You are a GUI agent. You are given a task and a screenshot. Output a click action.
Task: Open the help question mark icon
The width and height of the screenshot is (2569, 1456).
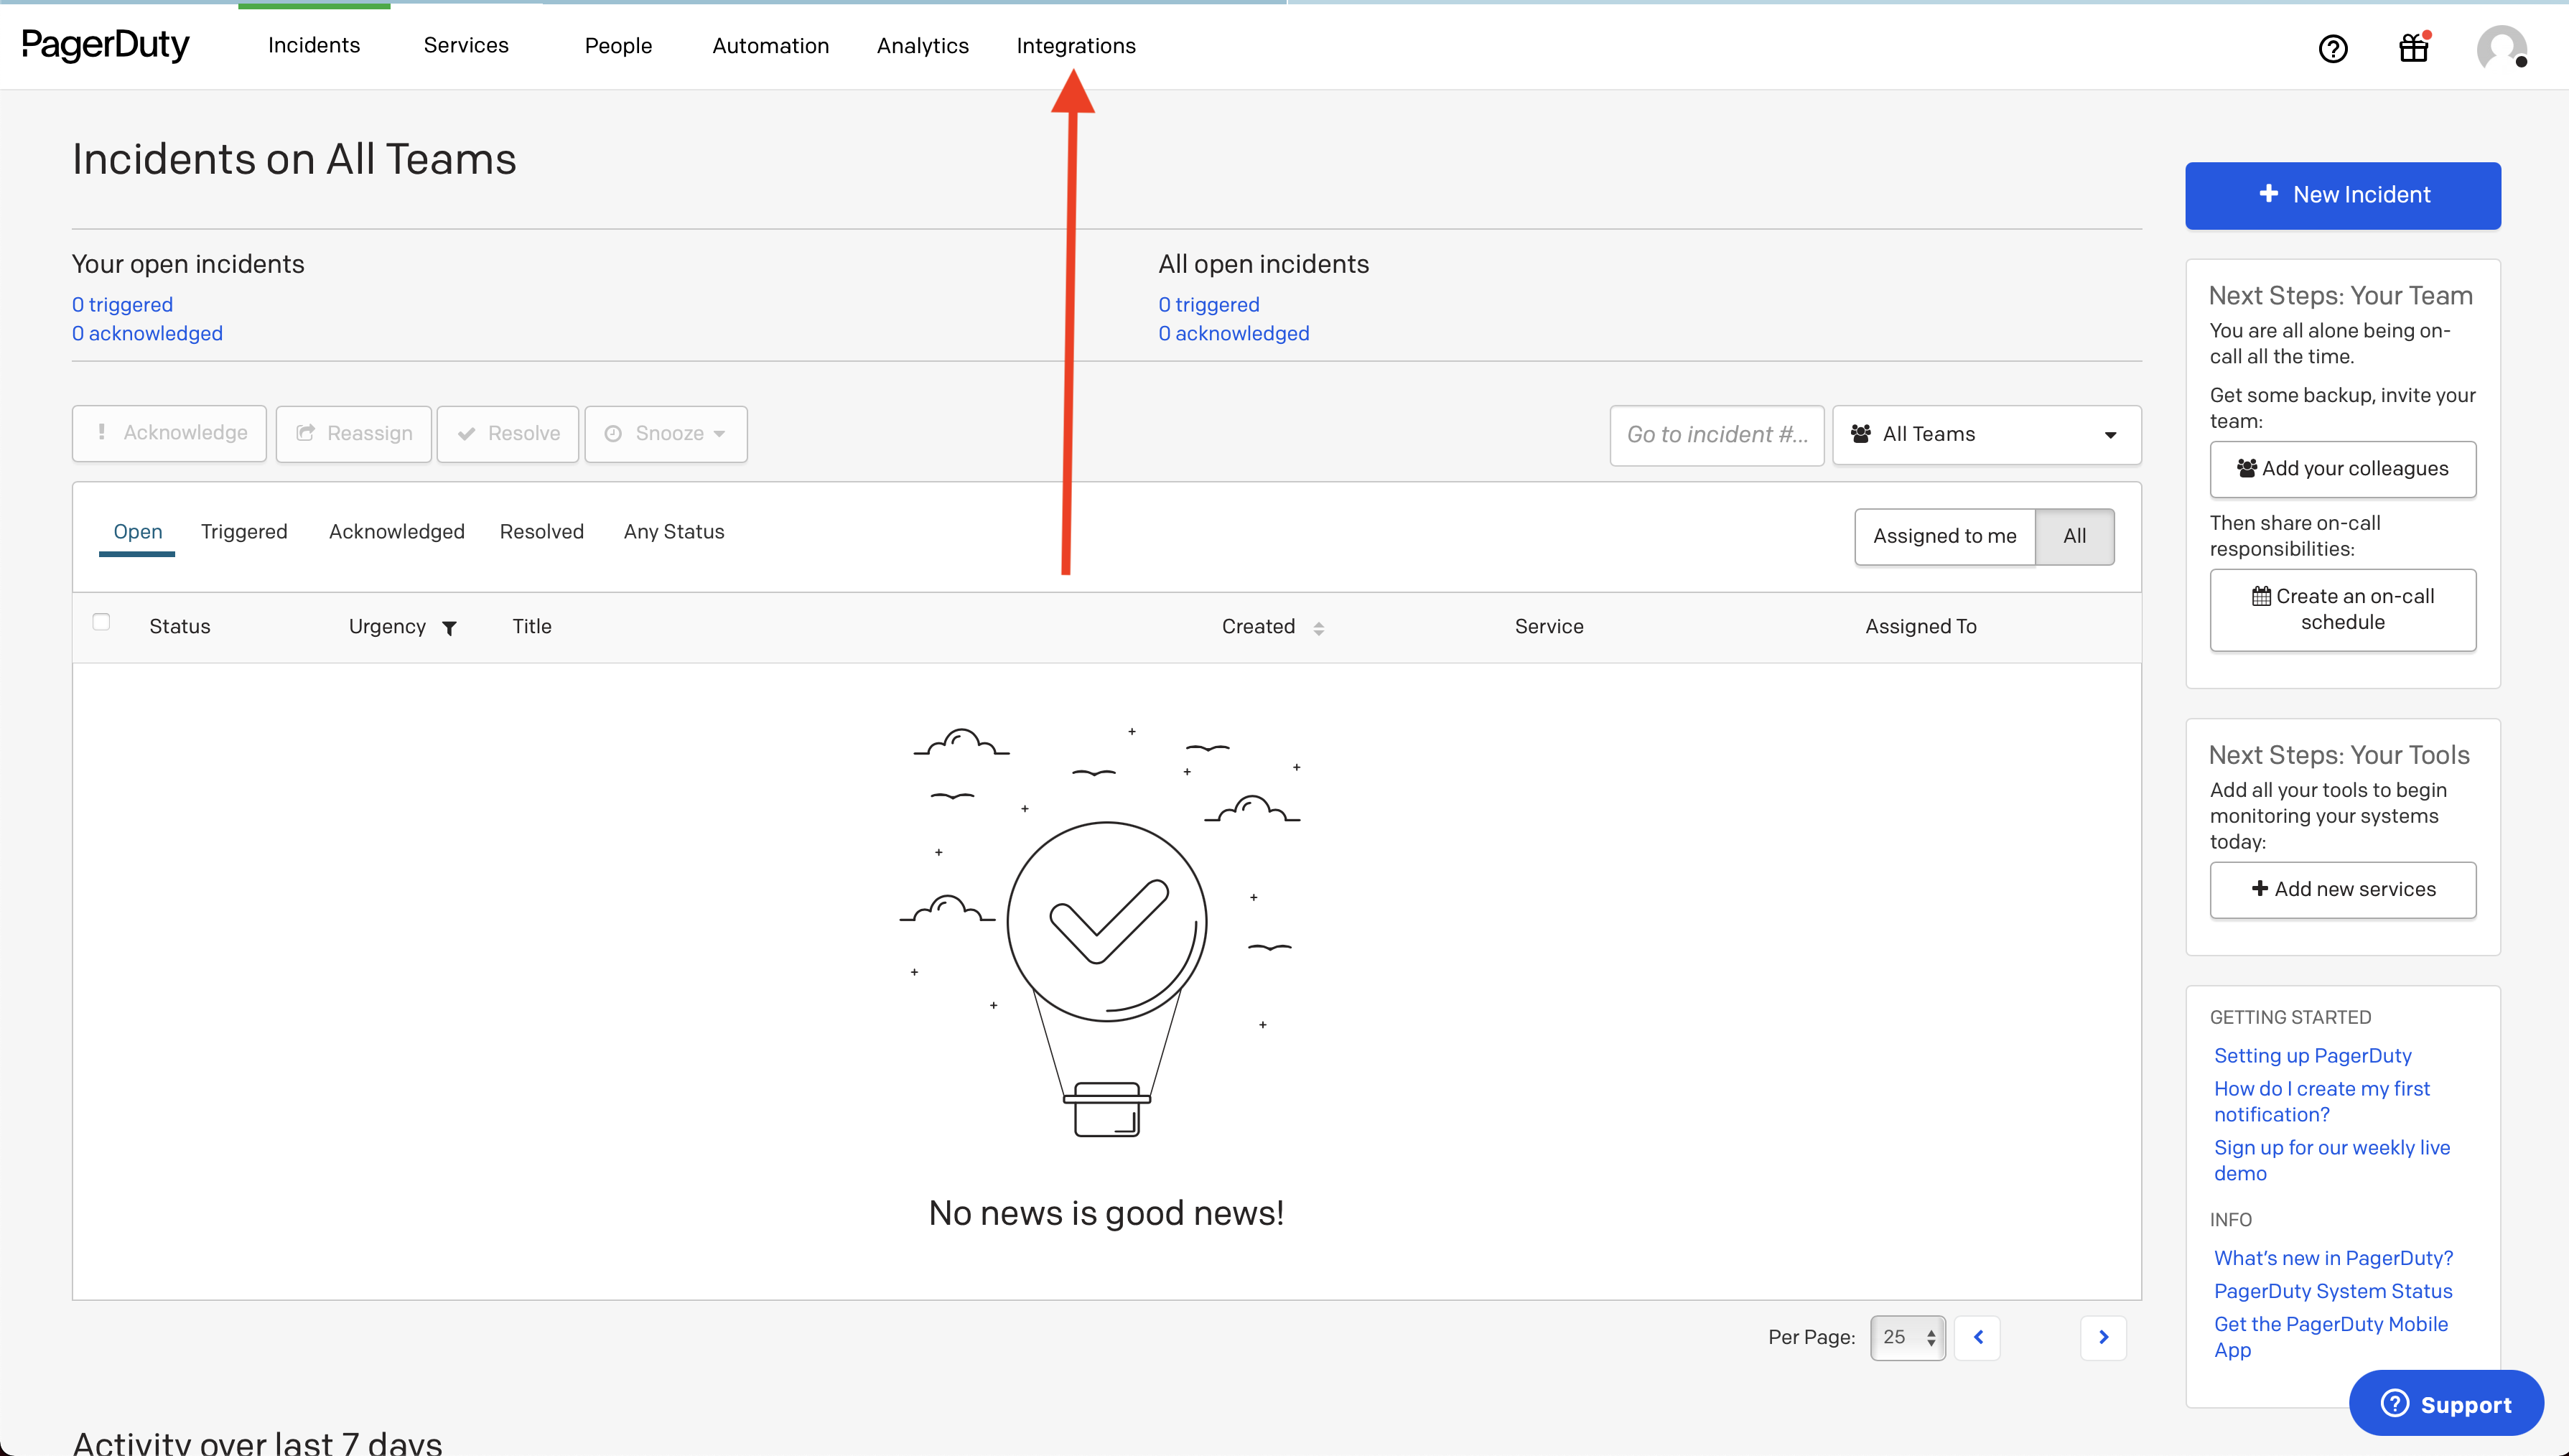tap(2333, 48)
